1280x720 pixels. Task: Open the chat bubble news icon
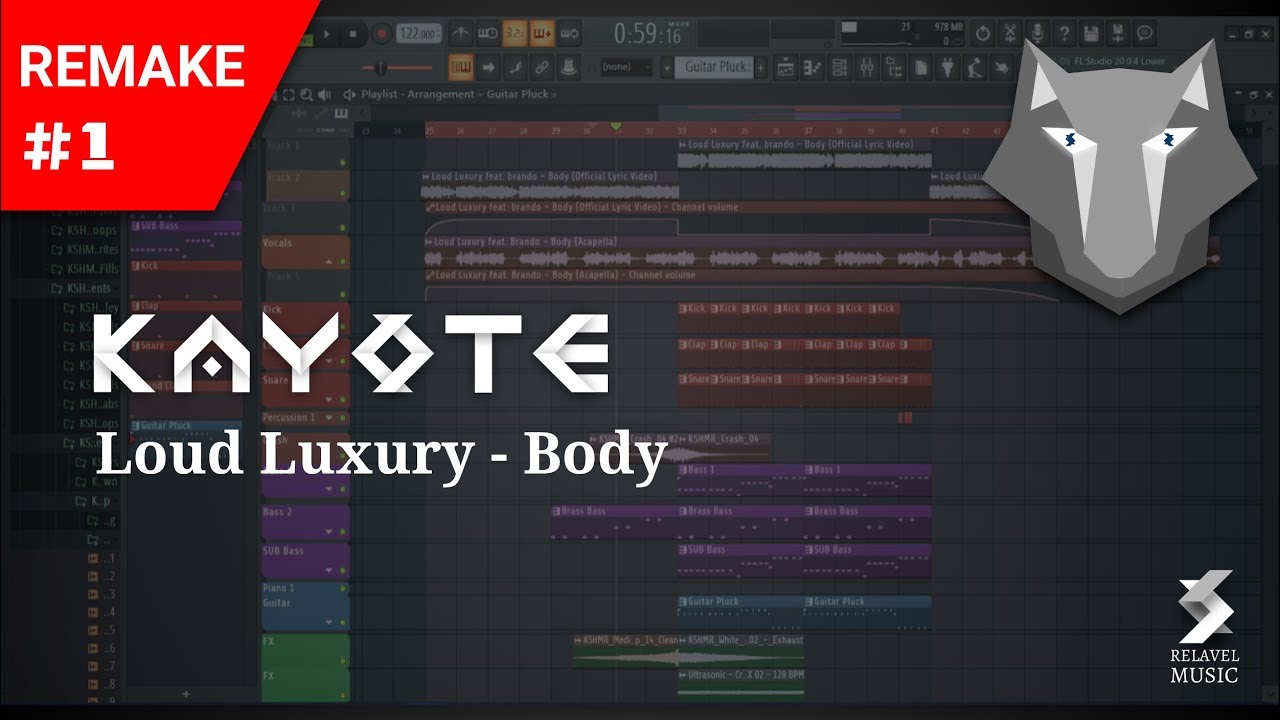[1145, 34]
